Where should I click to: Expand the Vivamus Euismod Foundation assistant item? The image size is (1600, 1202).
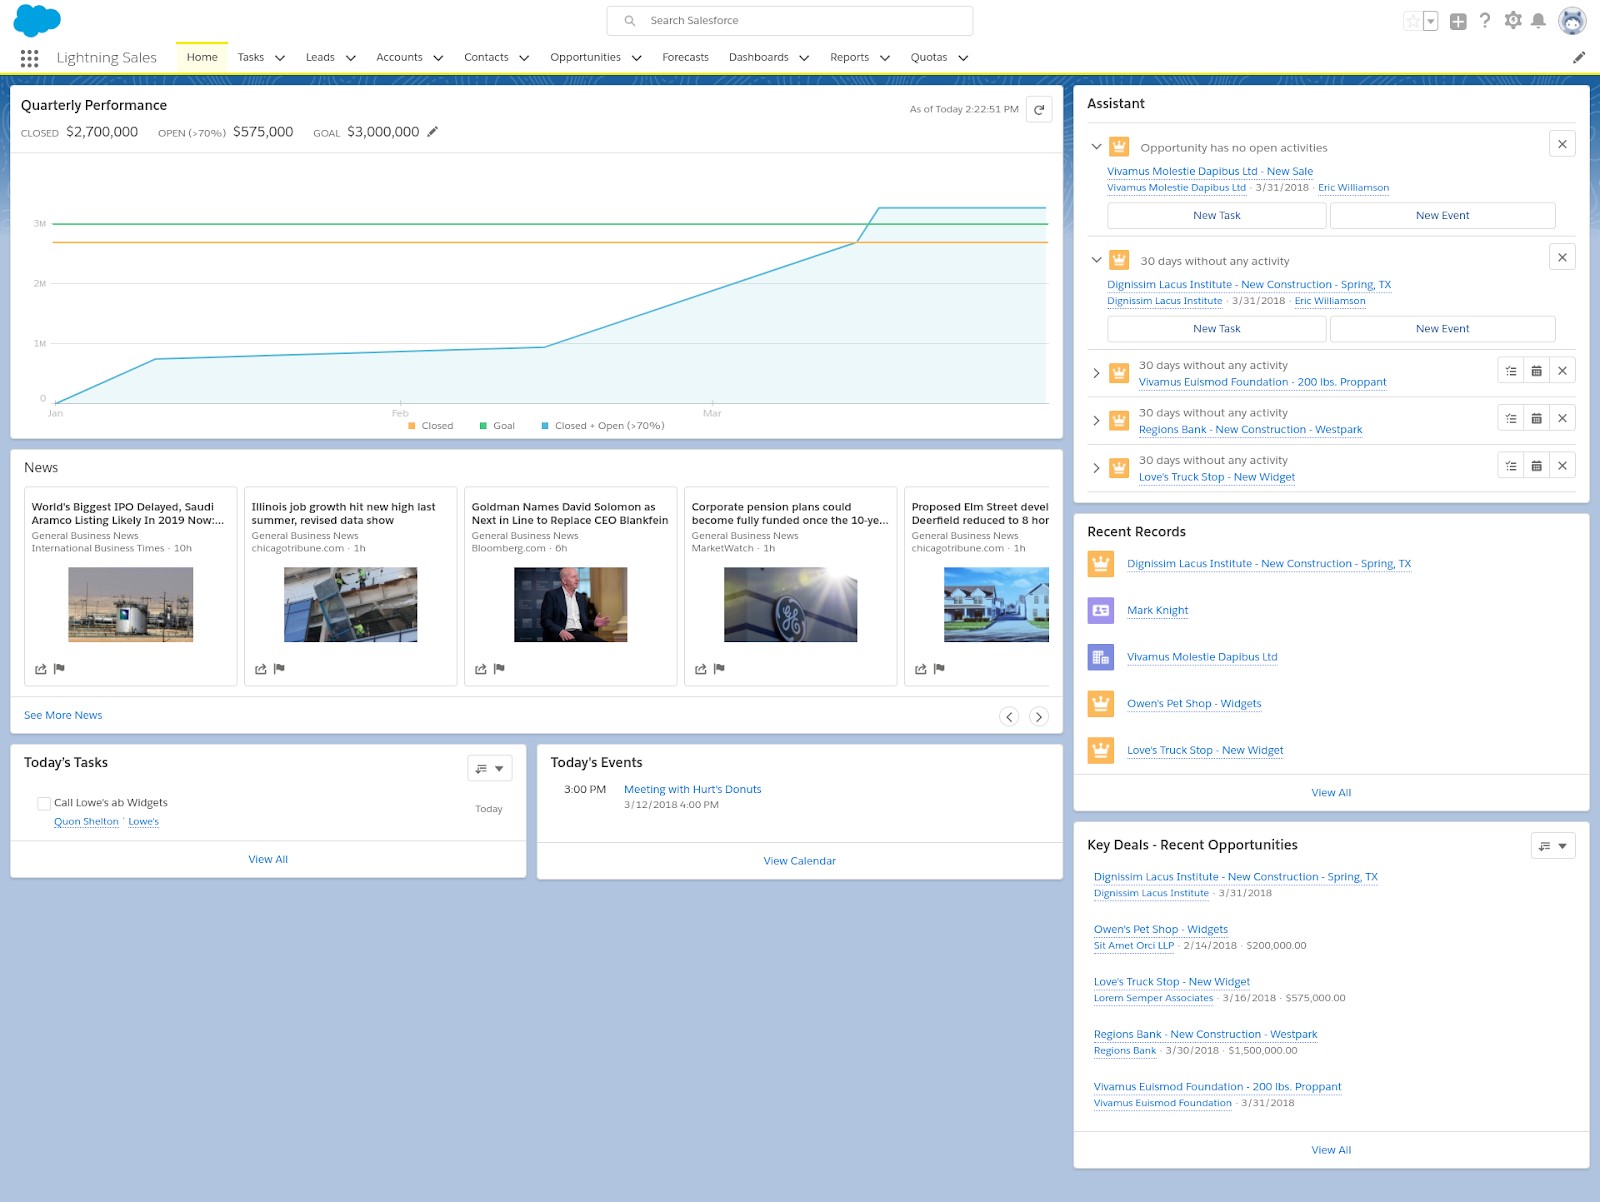[1096, 373]
